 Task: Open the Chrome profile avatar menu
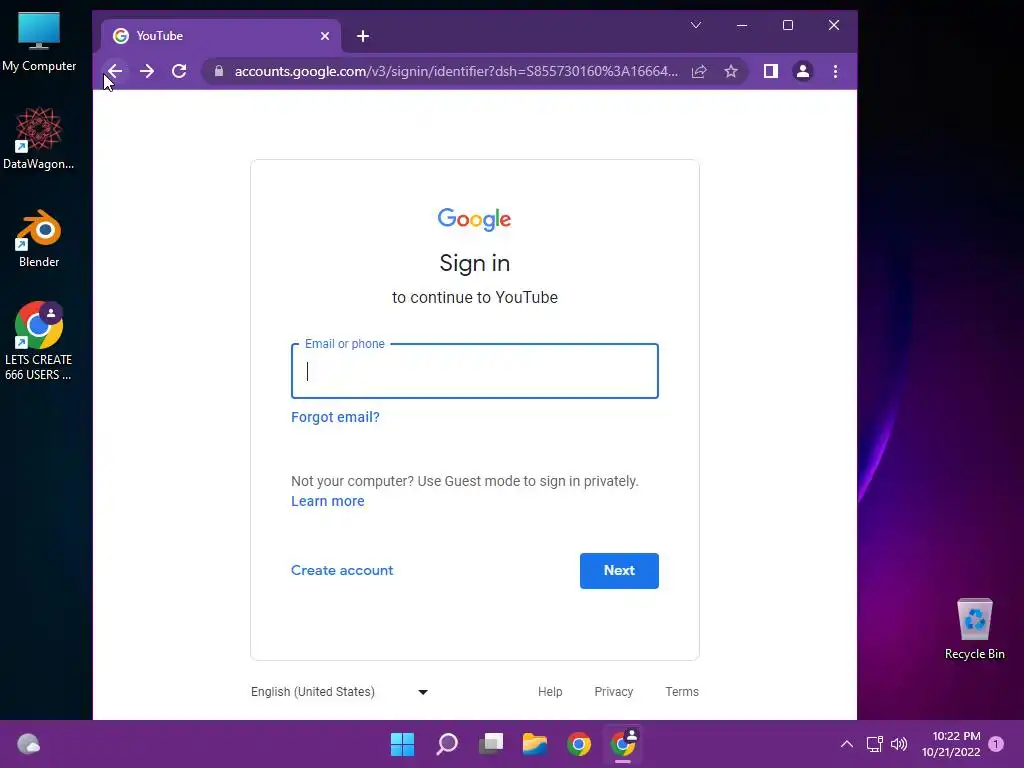tap(803, 71)
